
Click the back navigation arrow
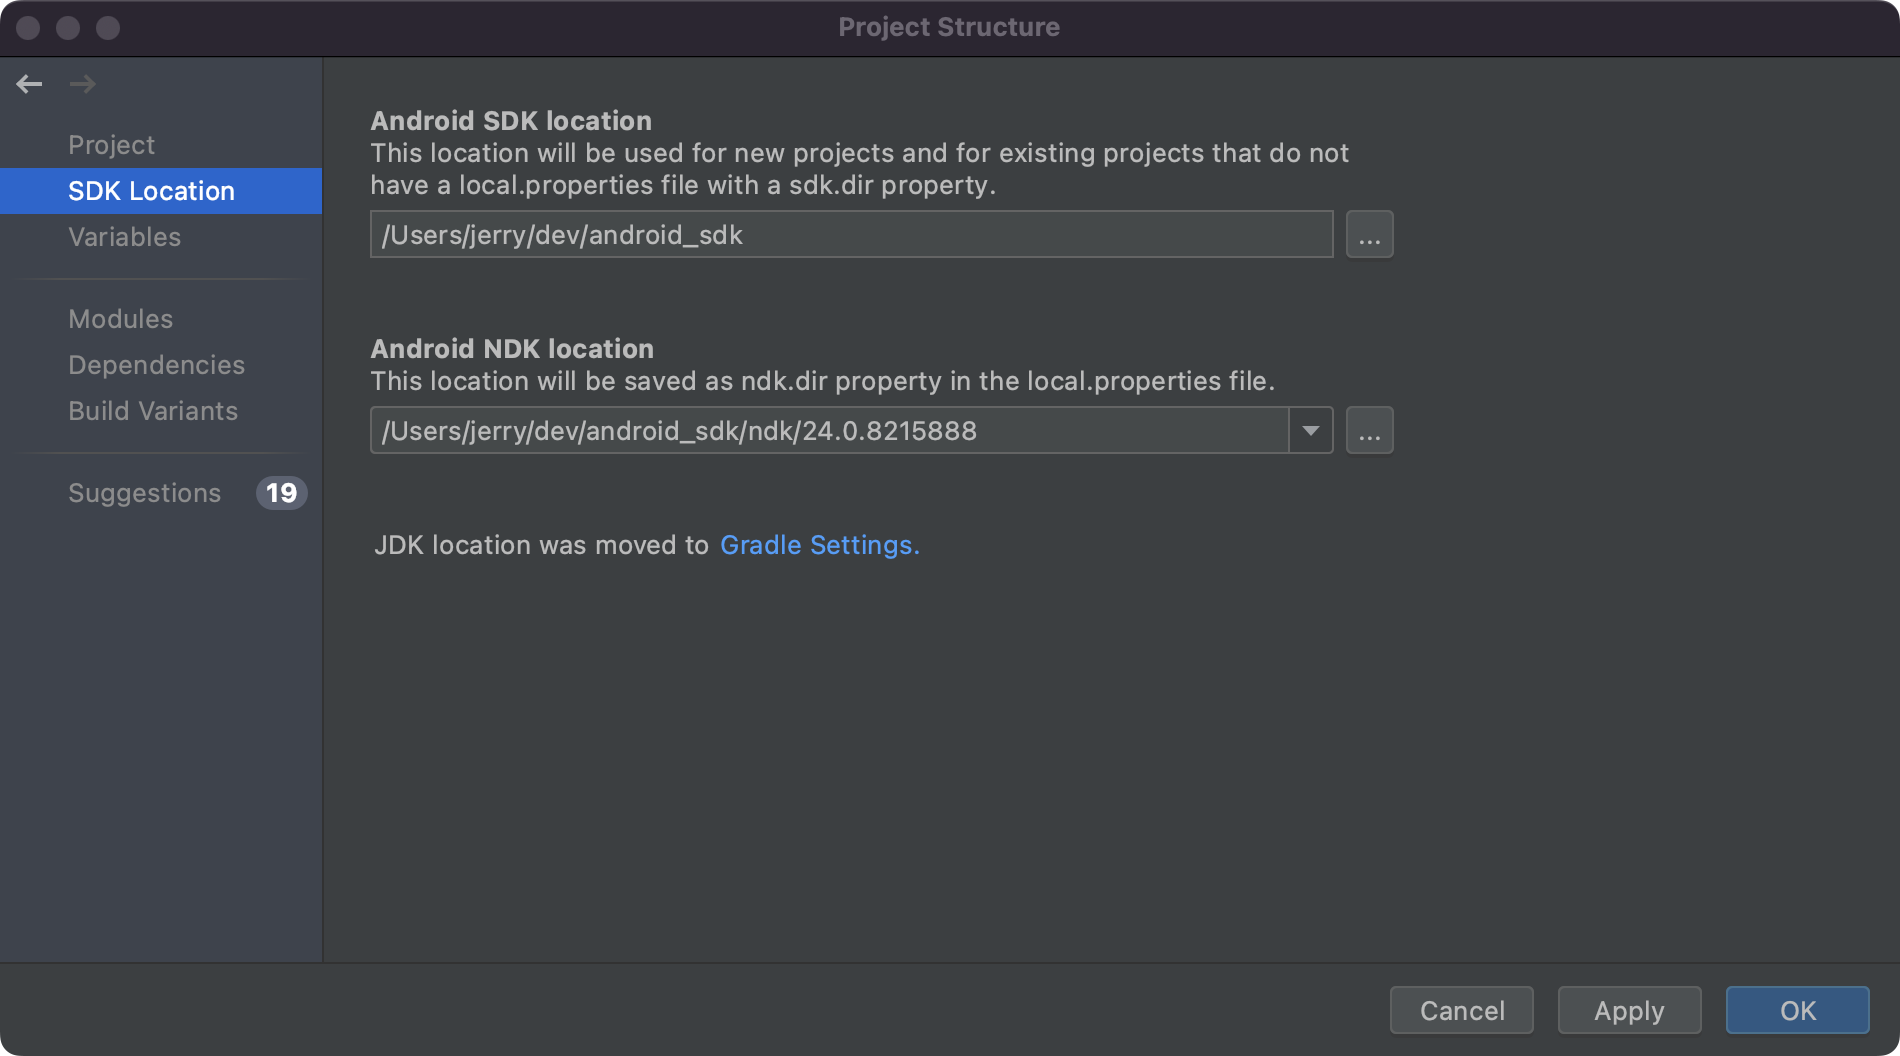(29, 84)
